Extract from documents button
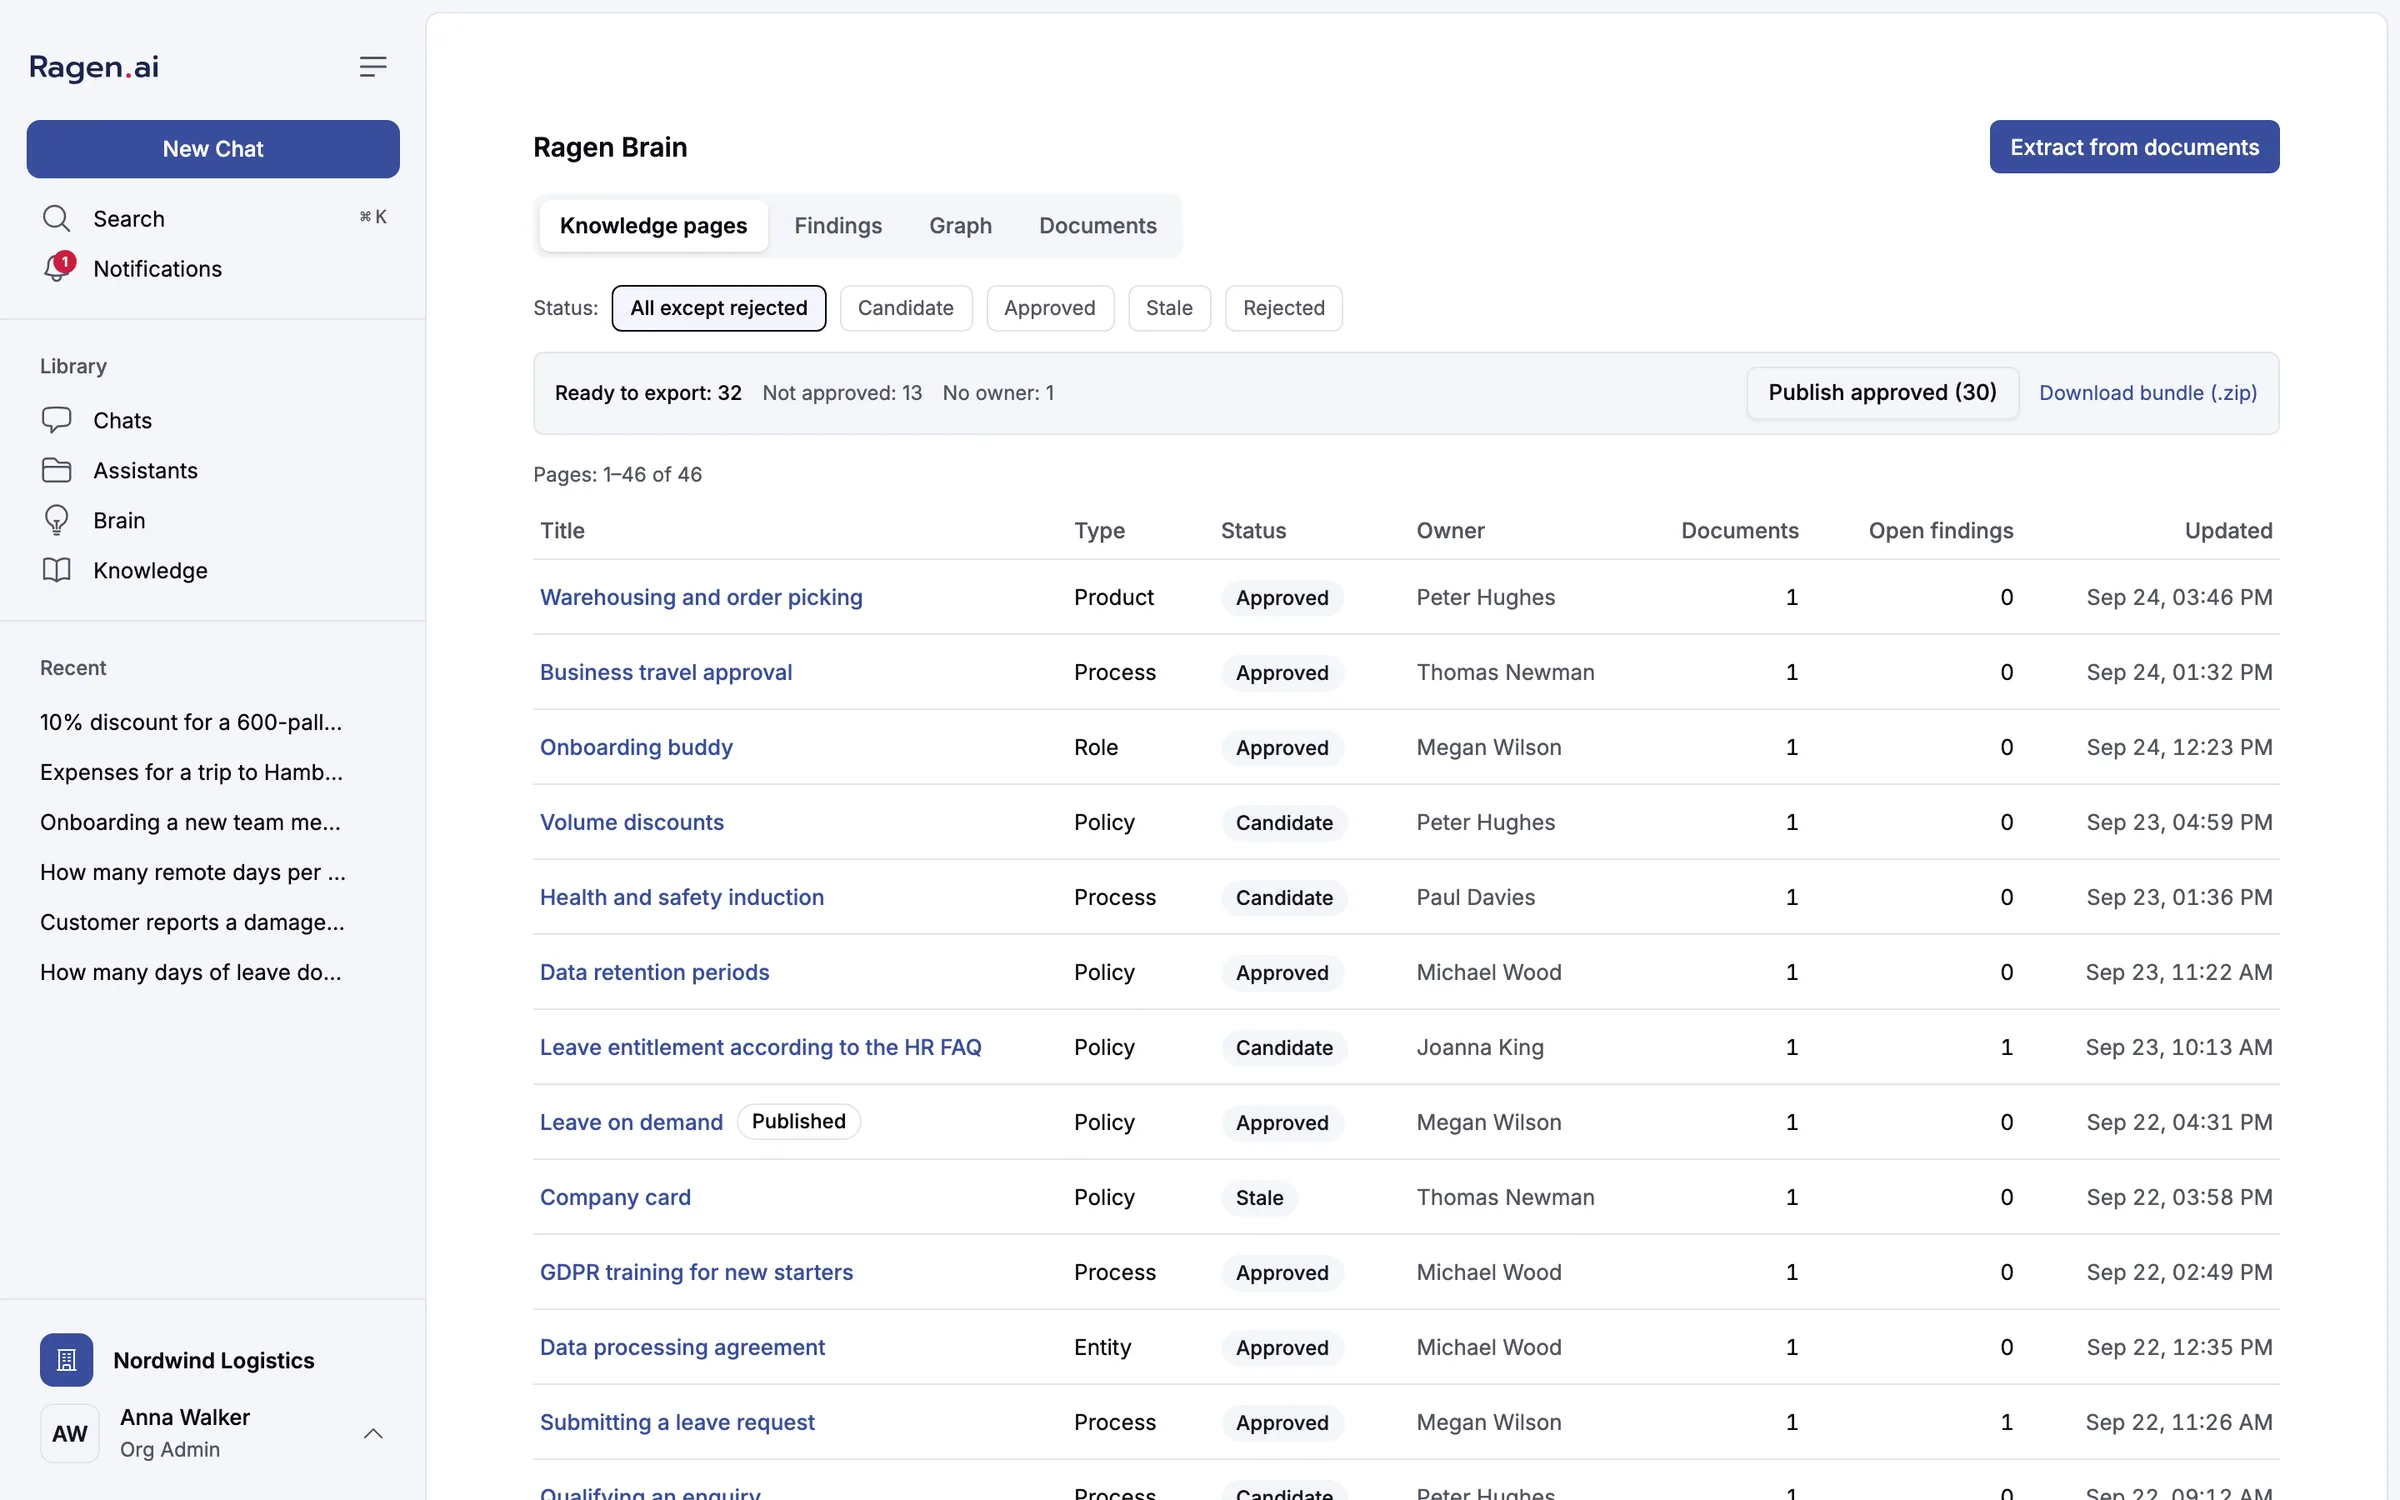Viewport: 2400px width, 1500px height. pos(2134,147)
